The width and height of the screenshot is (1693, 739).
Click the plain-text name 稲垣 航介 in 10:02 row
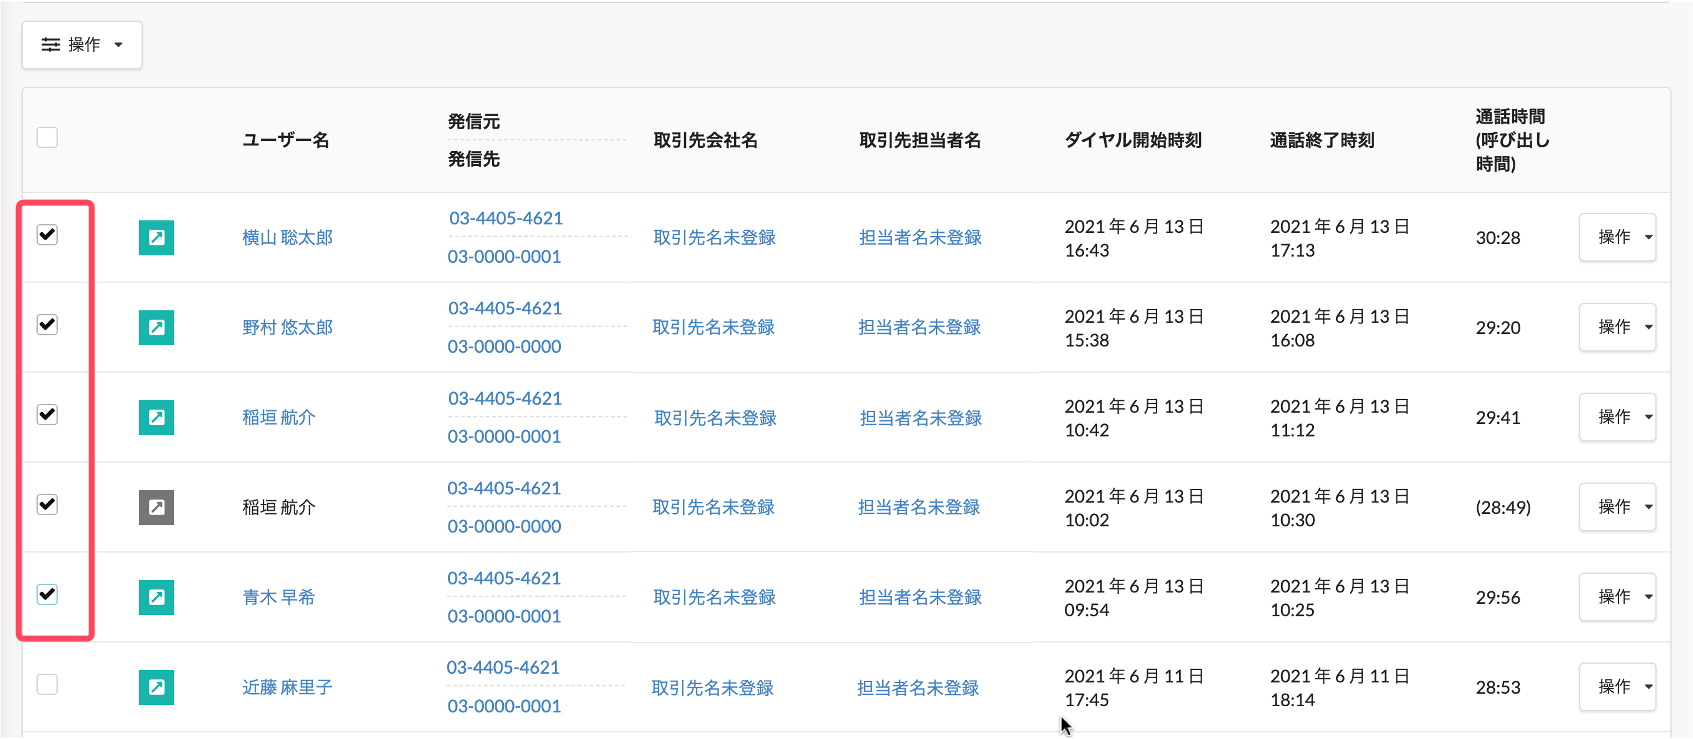click(278, 507)
